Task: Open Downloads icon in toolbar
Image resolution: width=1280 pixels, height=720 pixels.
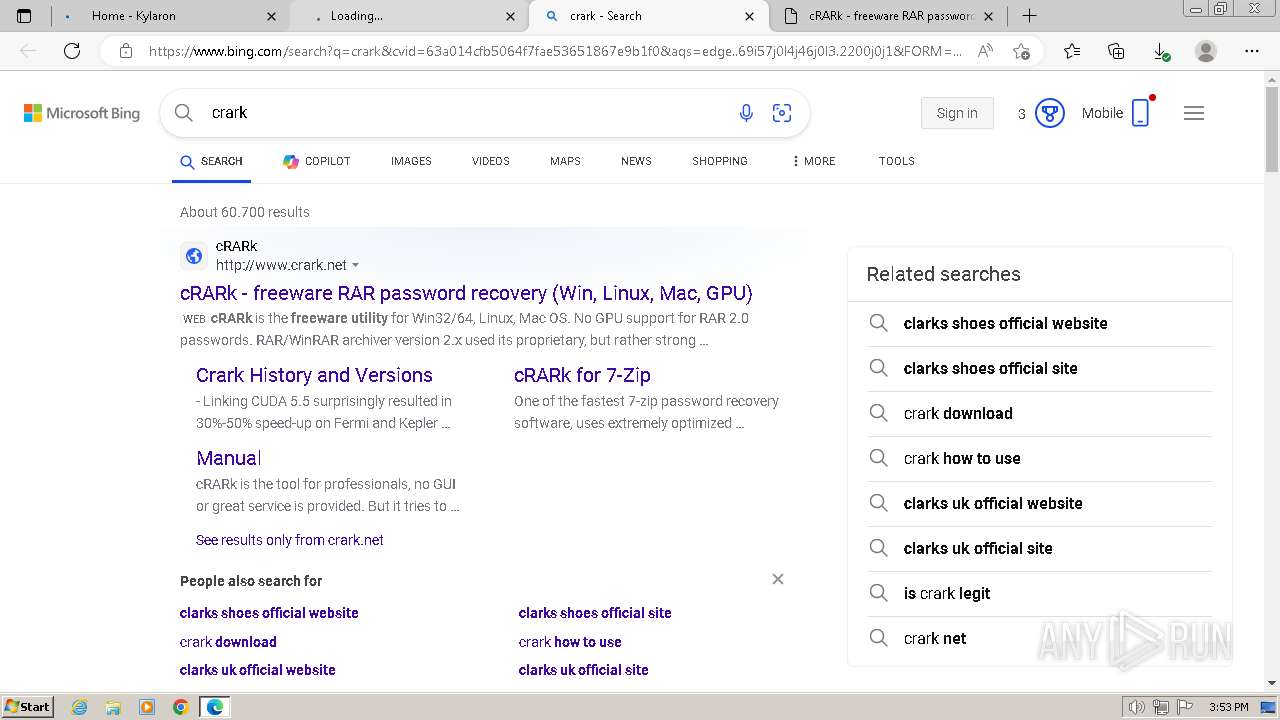Action: [x=1161, y=51]
